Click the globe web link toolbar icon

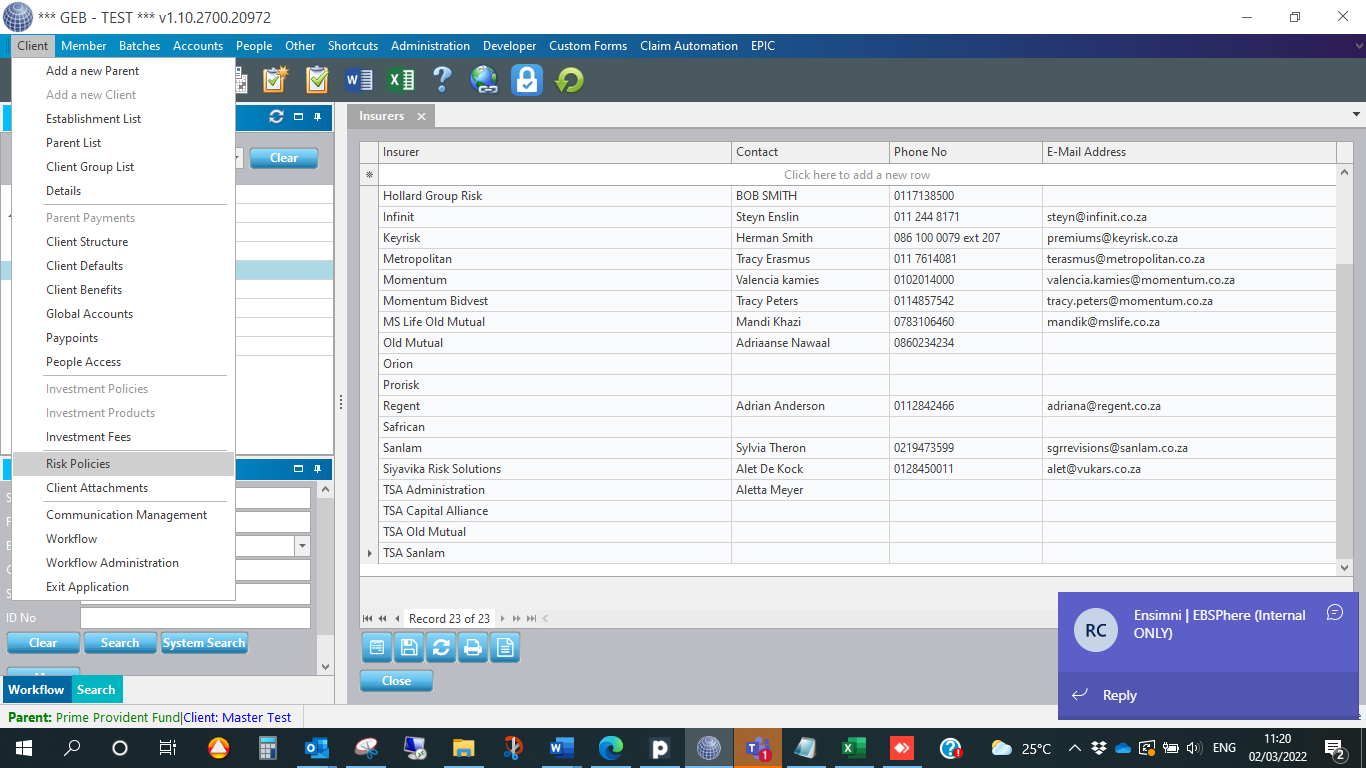[484, 79]
